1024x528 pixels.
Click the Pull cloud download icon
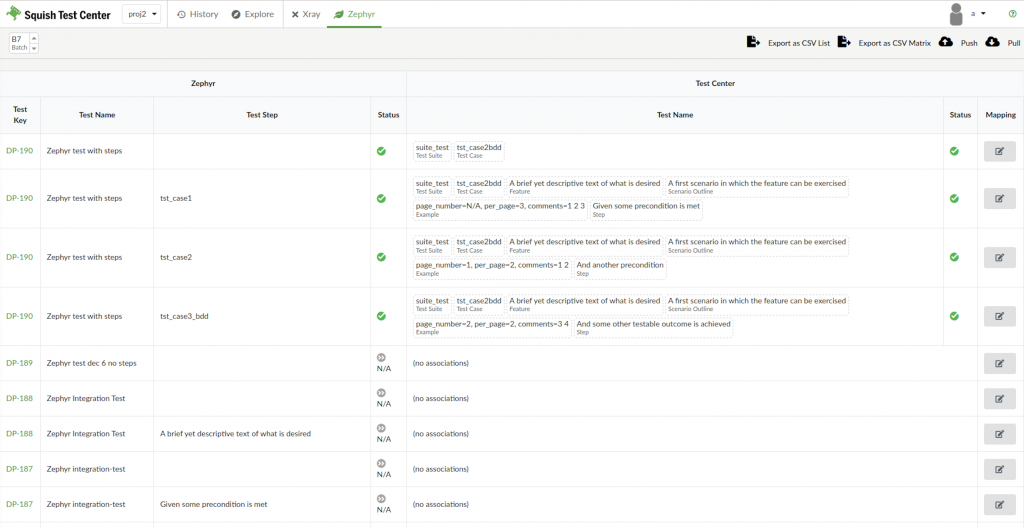[x=992, y=42]
